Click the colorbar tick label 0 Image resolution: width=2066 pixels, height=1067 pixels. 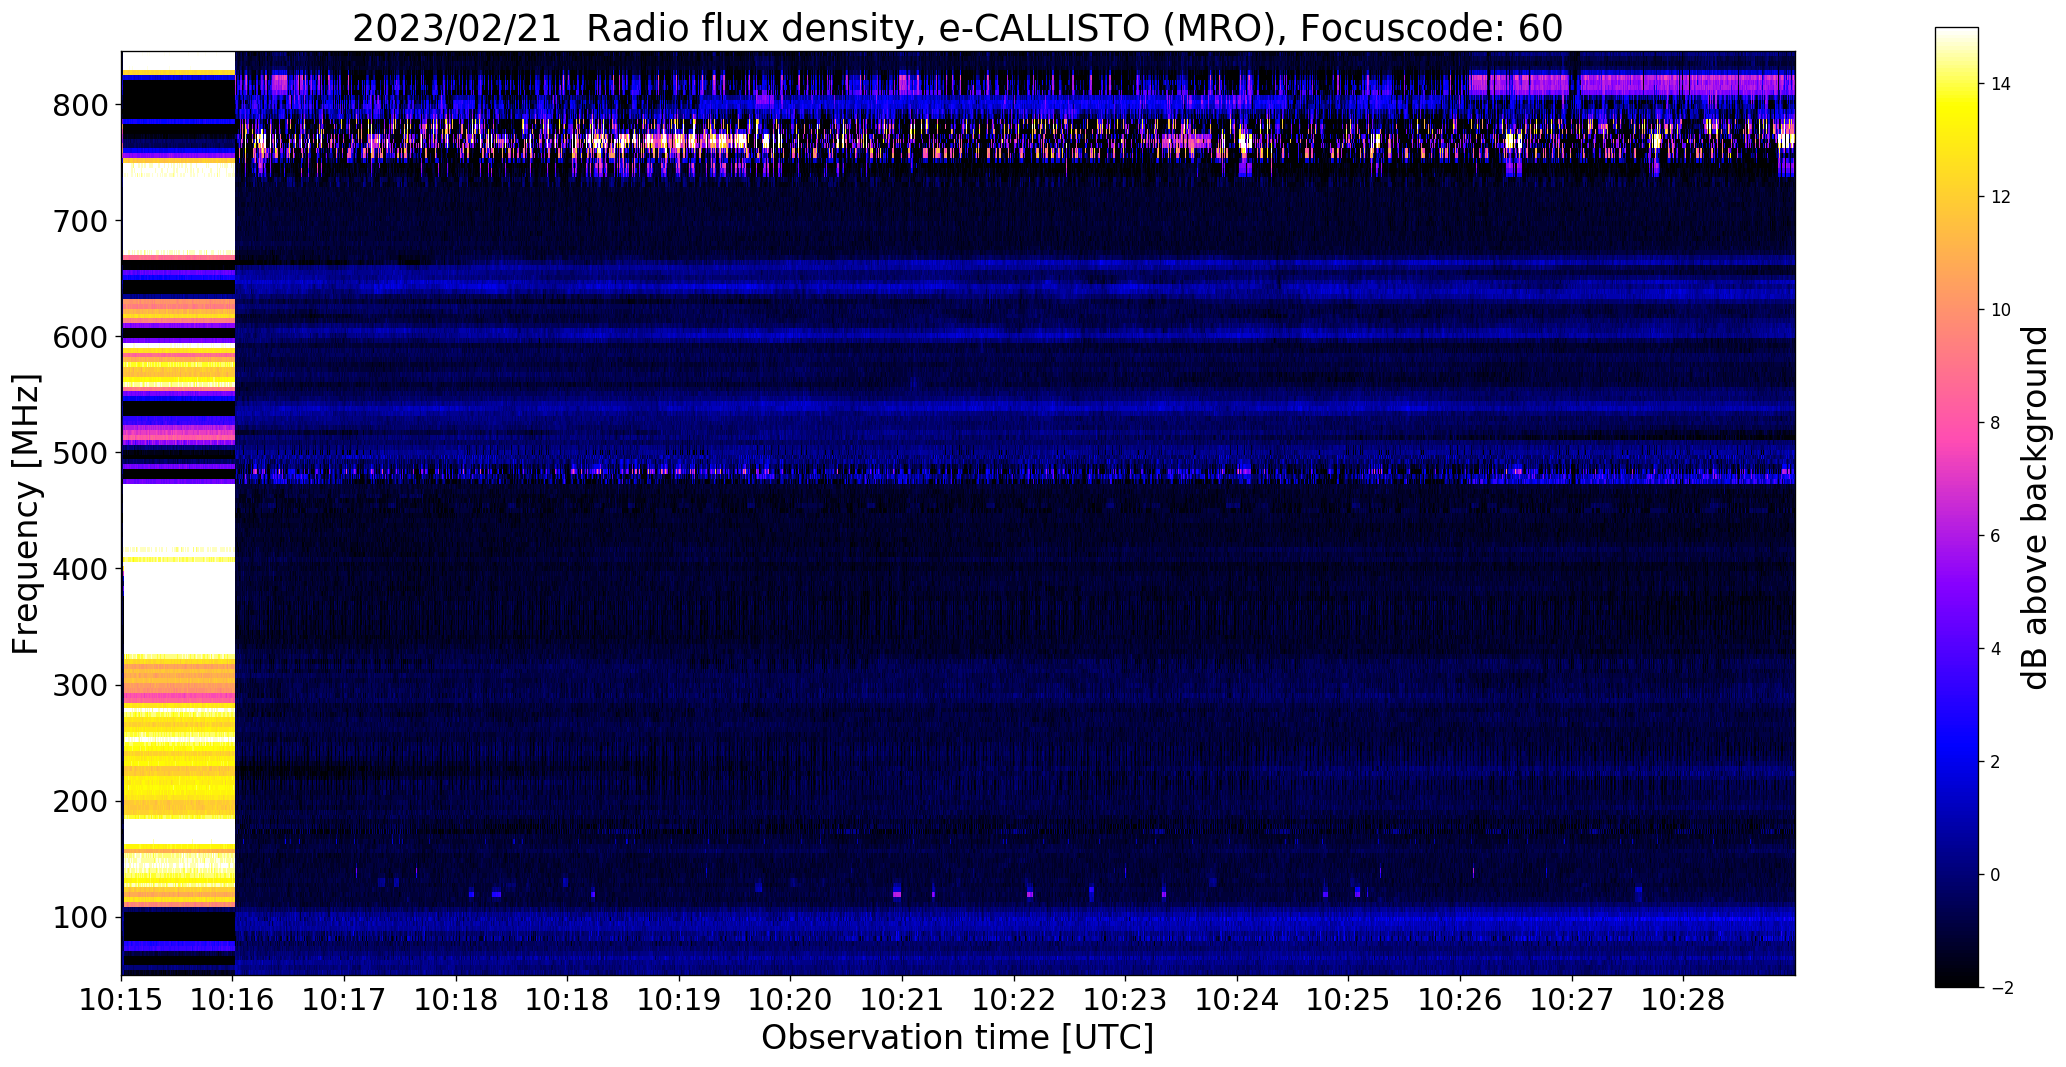pos(1996,875)
